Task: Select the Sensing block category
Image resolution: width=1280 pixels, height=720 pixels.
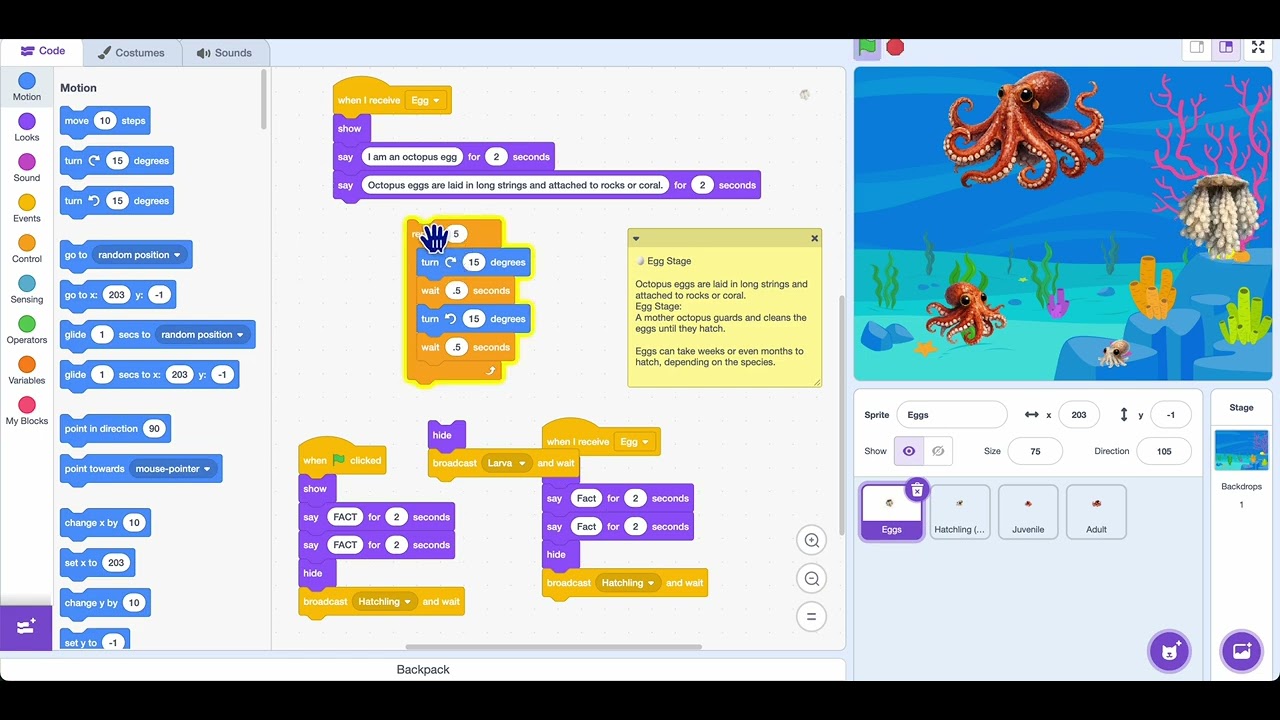Action: [27, 290]
